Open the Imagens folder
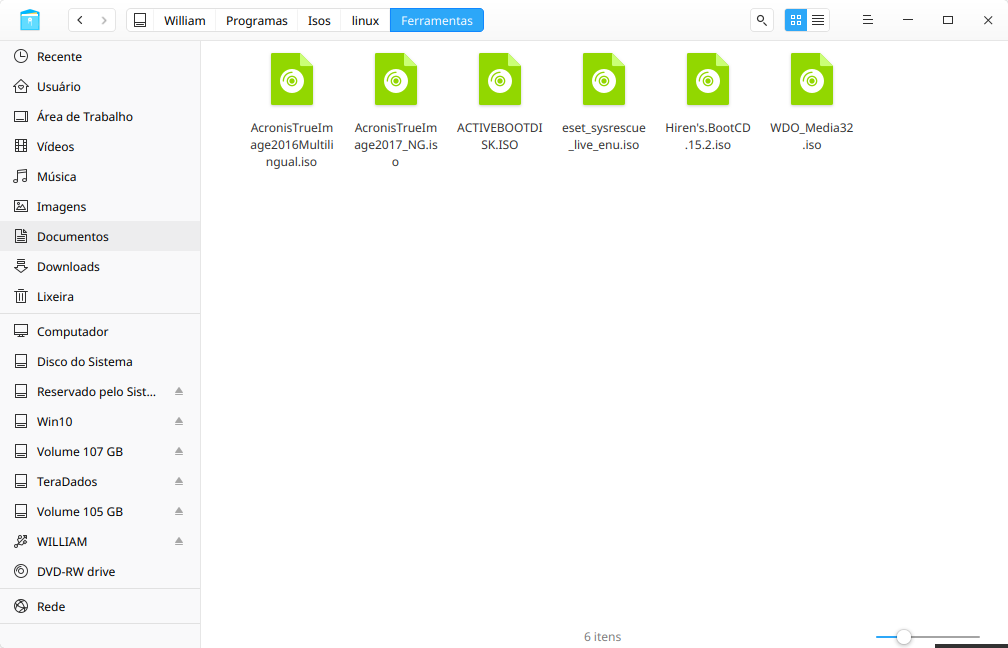The height and width of the screenshot is (648, 1008). click(100, 206)
